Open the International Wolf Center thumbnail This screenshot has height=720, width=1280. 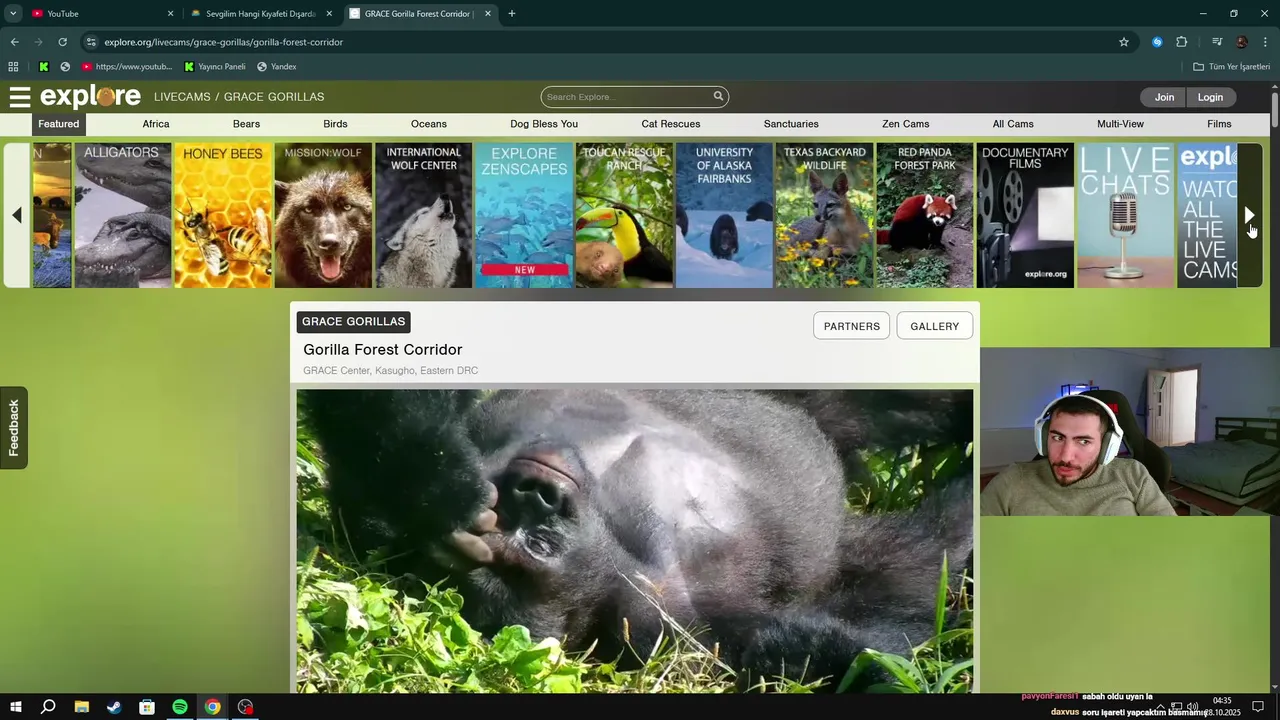pyautogui.click(x=423, y=215)
